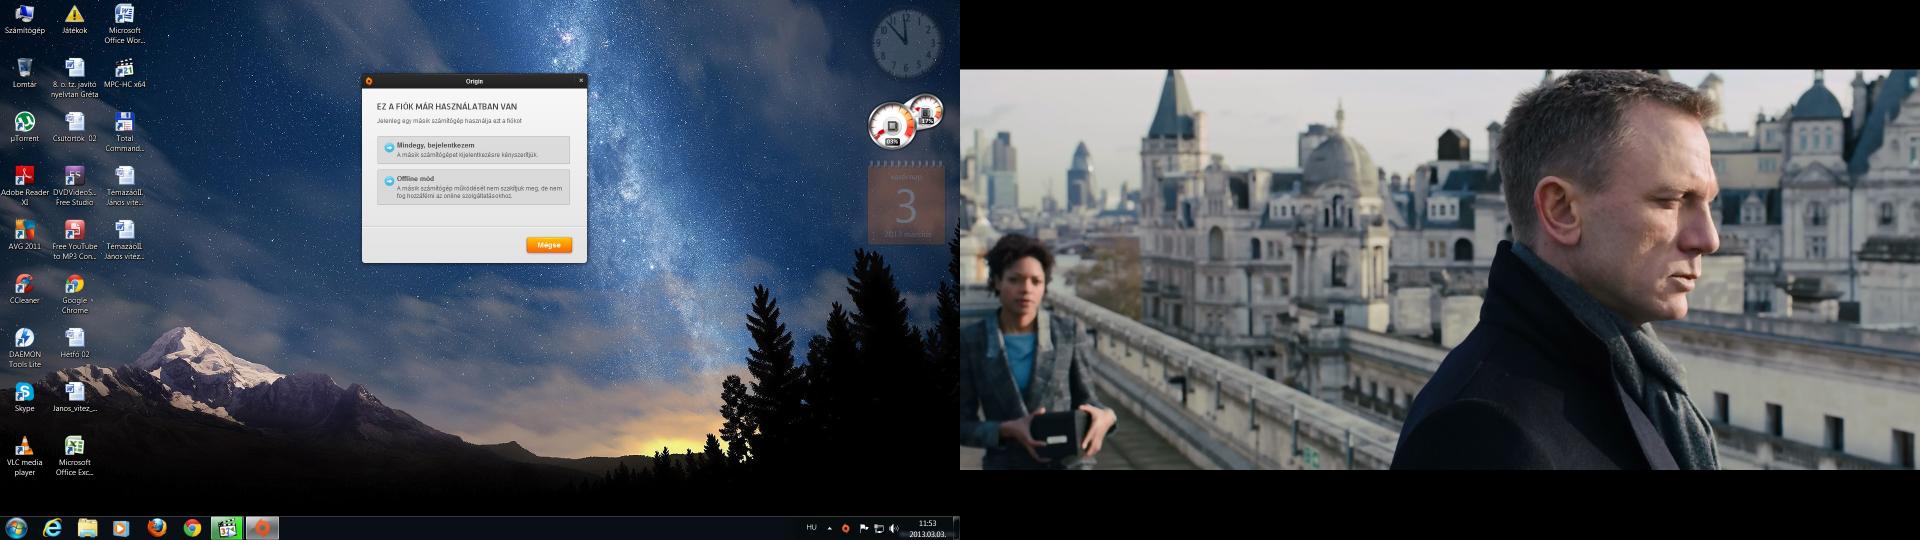Image resolution: width=1920 pixels, height=540 pixels.
Task: Open Windows Explorer folder on the taskbar
Action: (x=87, y=528)
